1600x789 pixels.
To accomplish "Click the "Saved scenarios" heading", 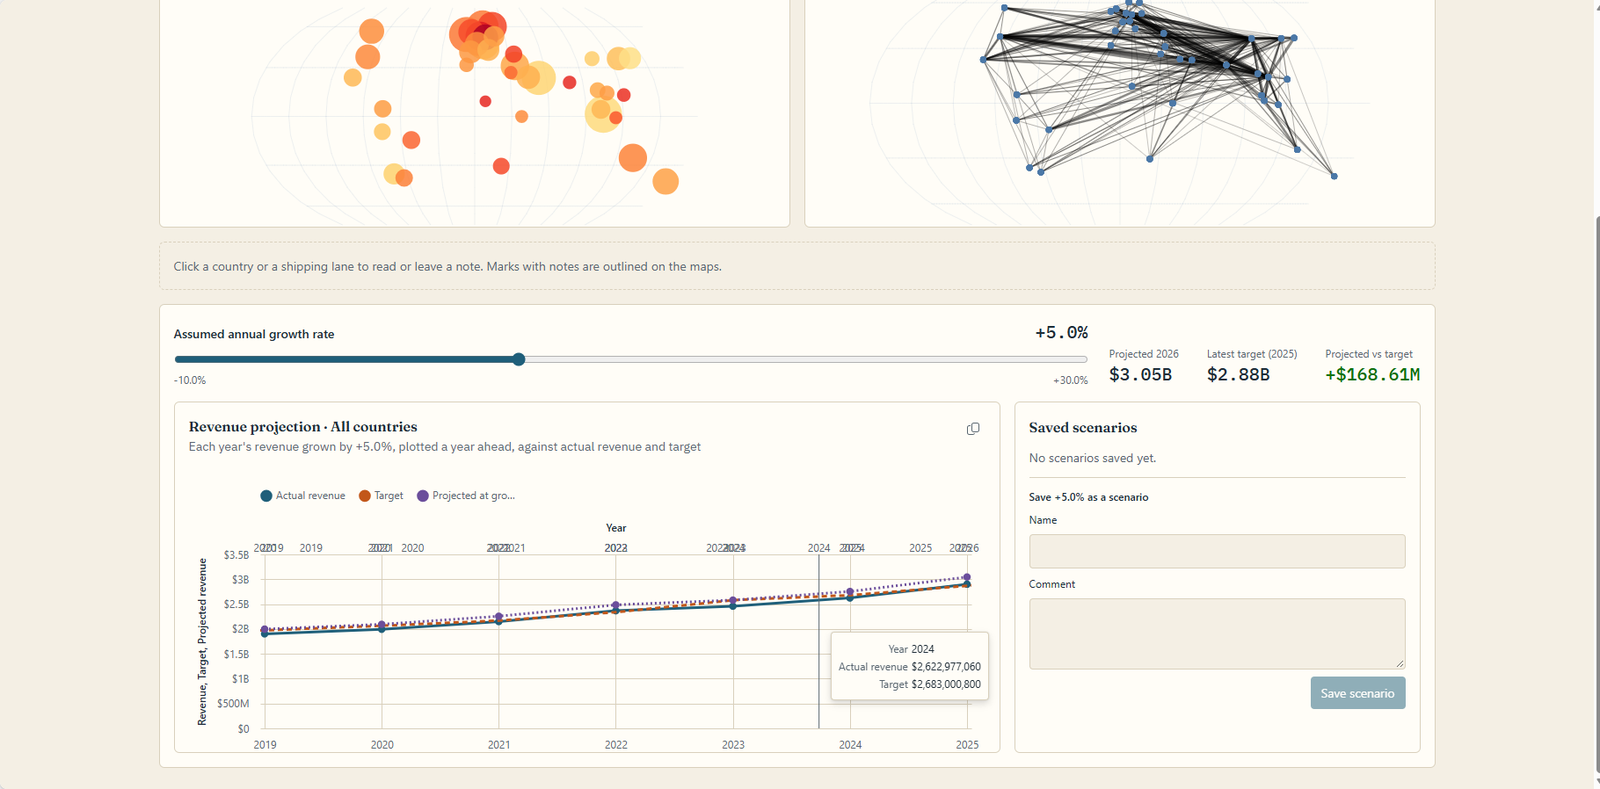I will pyautogui.click(x=1083, y=428).
